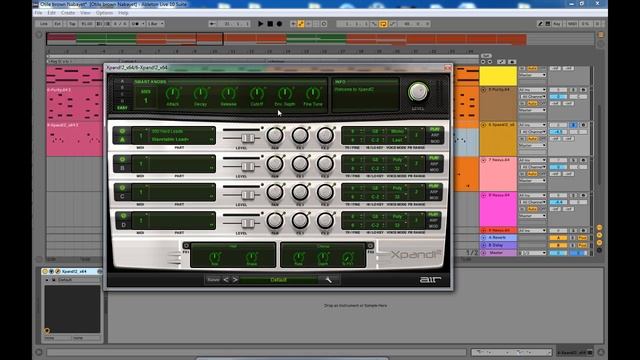
Task: Arm the Arrangement Record button
Action: (280, 24)
